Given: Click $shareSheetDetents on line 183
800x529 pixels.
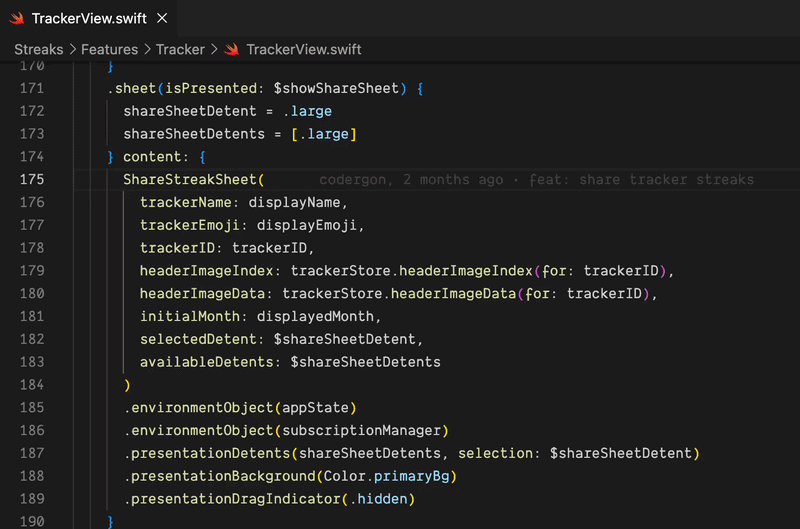Looking at the screenshot, I should pos(365,362).
